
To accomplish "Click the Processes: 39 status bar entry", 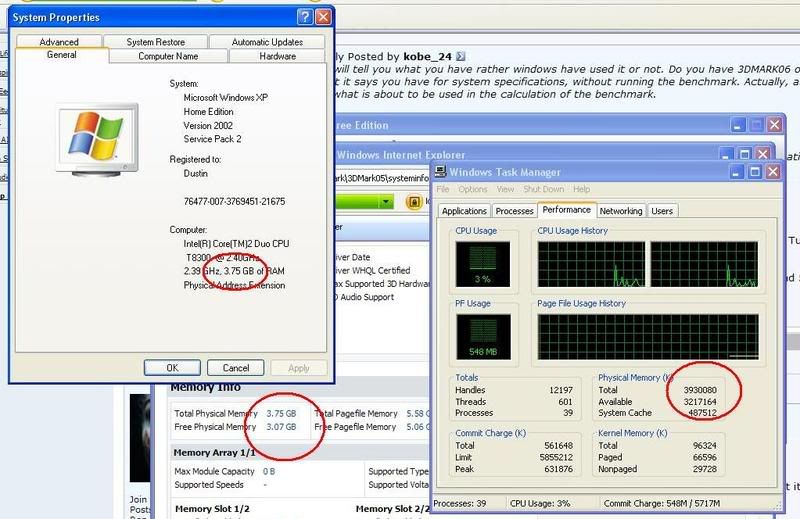I will click(x=460, y=504).
